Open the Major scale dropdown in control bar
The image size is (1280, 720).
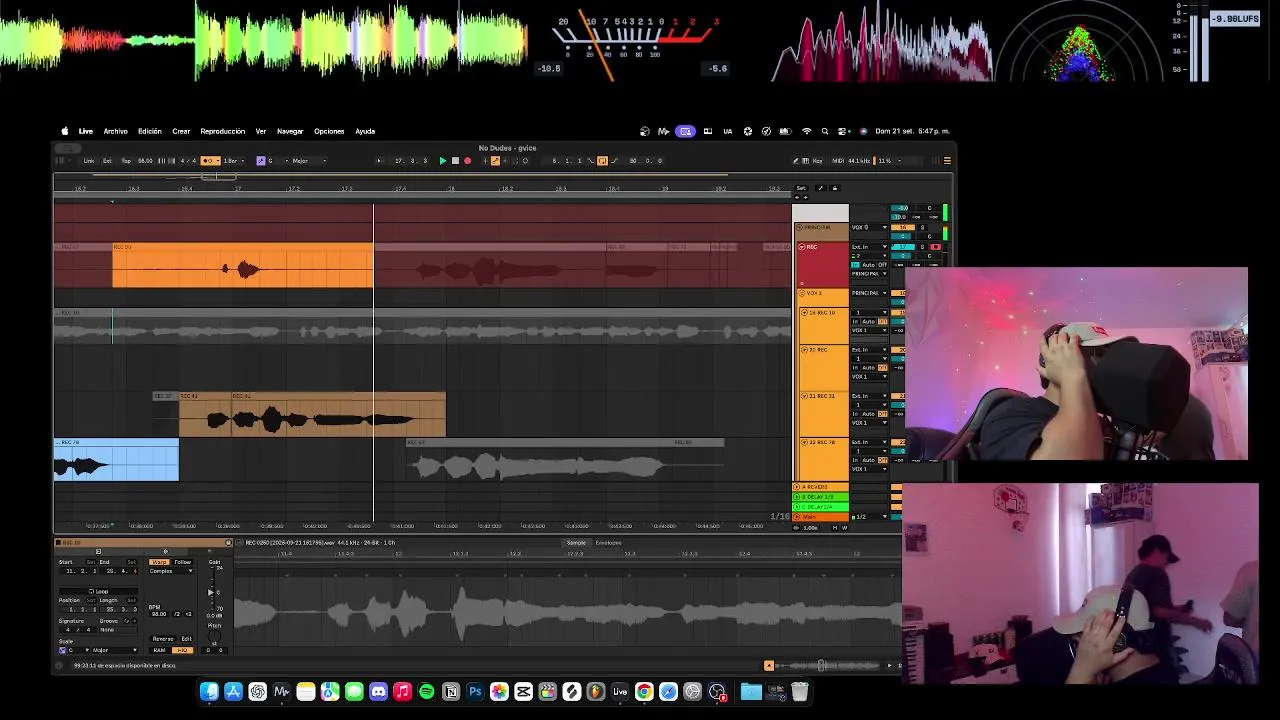click(x=307, y=161)
